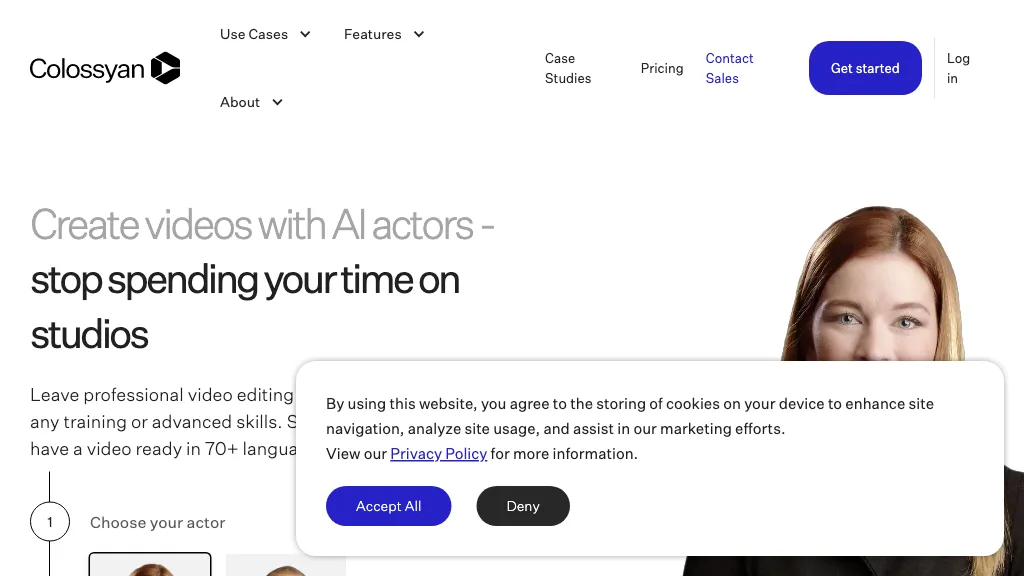Screen dimensions: 1024x576
Task: Click the About dropdown chevron
Action: [x=276, y=102]
